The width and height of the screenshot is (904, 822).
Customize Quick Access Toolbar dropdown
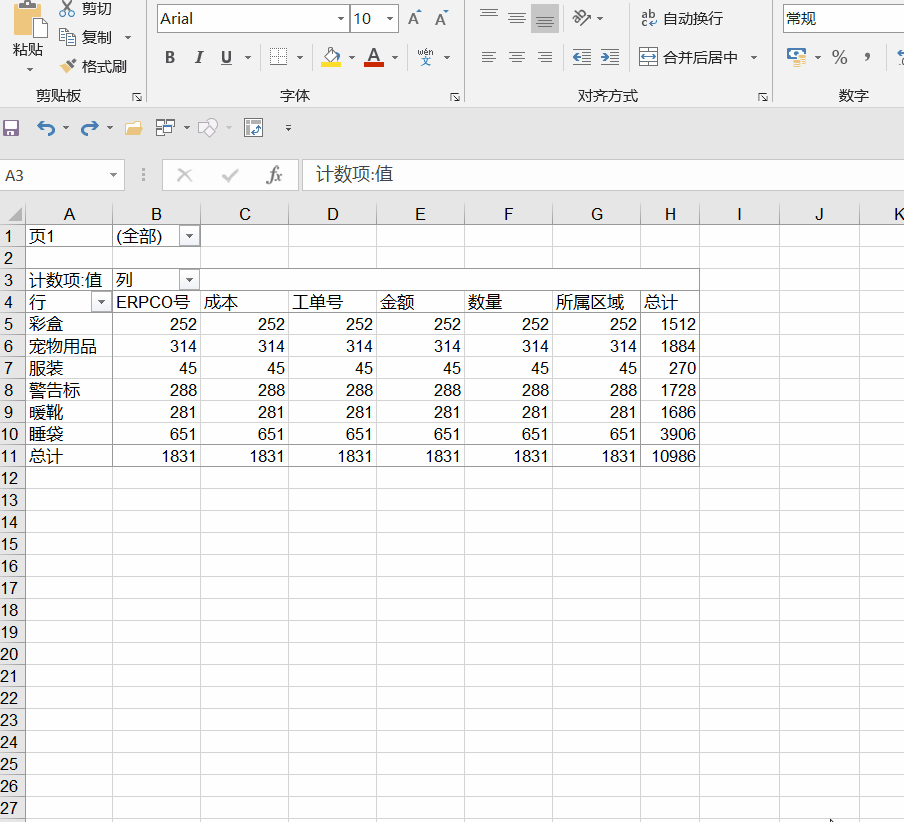pyautogui.click(x=288, y=127)
